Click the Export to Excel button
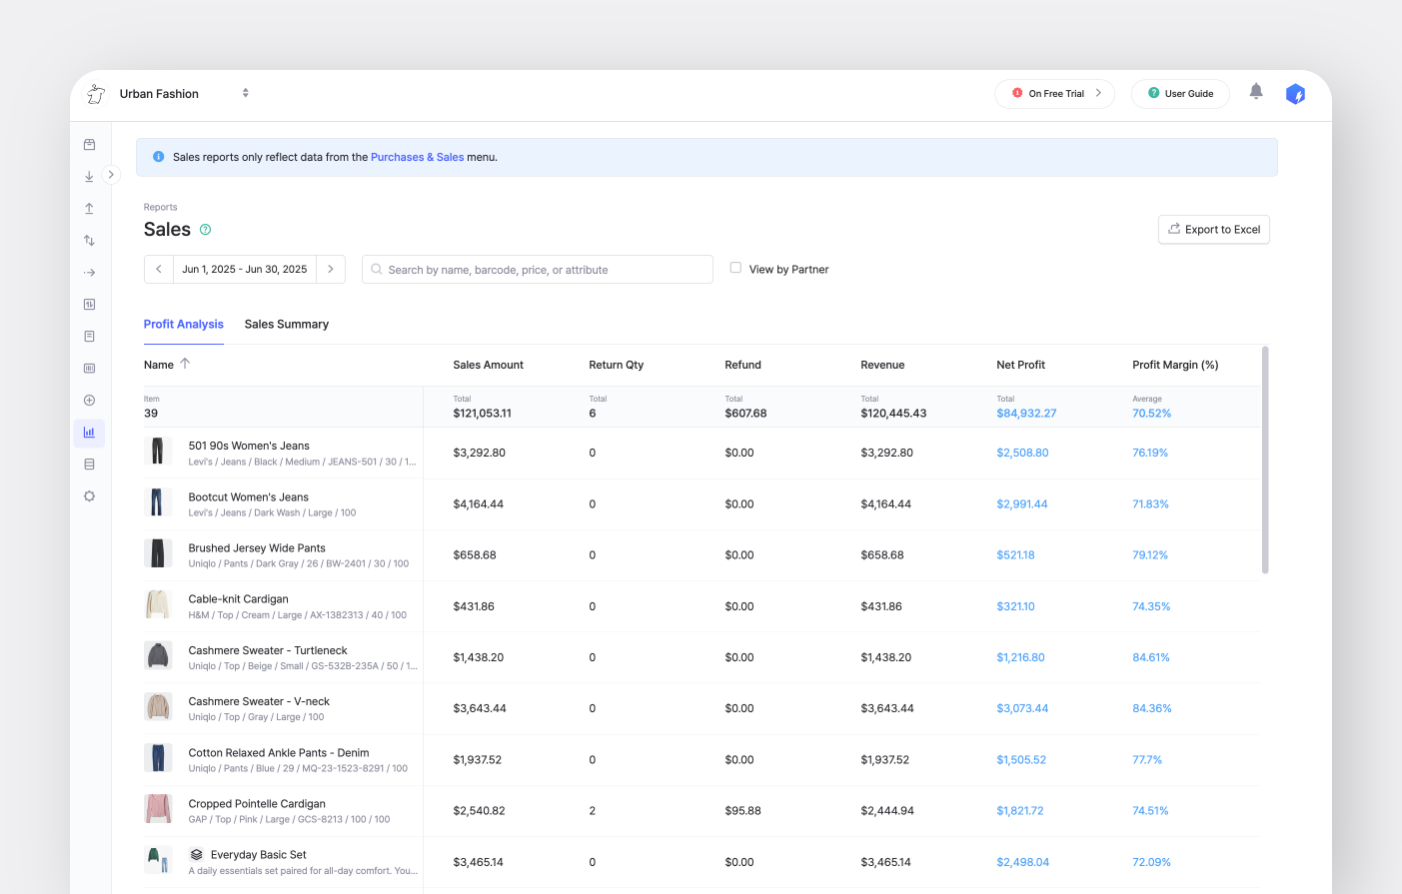Screen dimensions: 1402x894 coord(1213,229)
